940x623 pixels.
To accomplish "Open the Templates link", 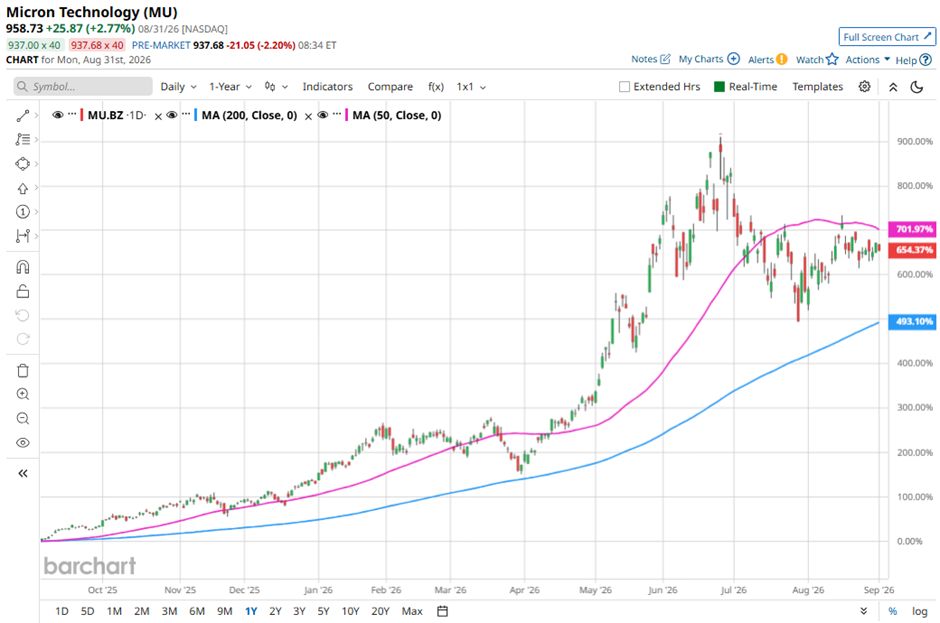I will [817, 86].
